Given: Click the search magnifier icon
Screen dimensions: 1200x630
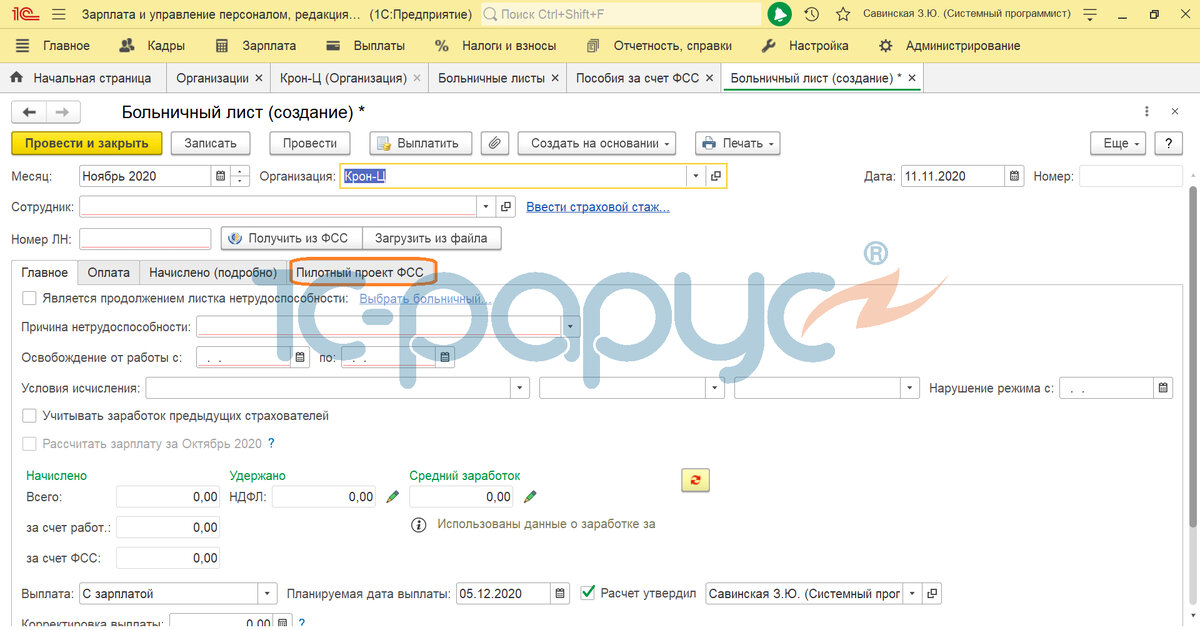Looking at the screenshot, I should (491, 14).
